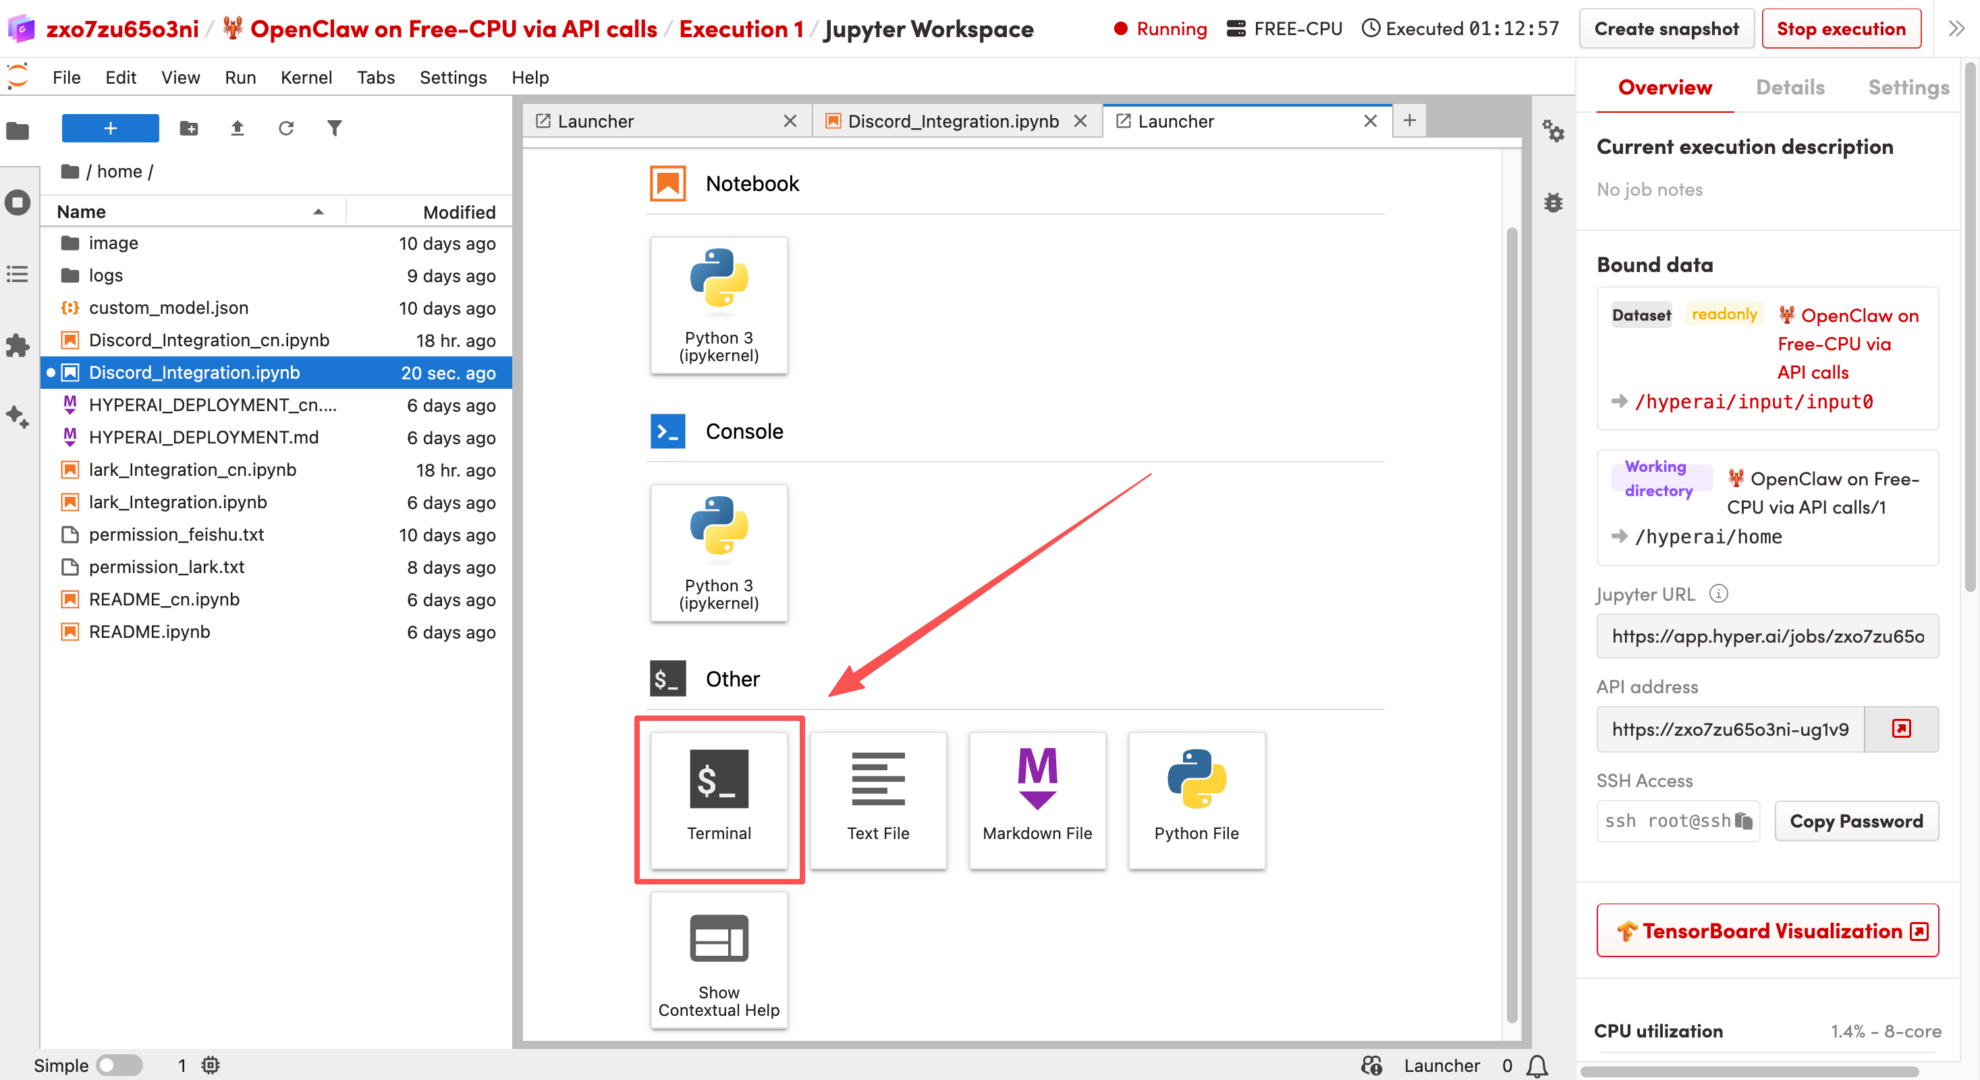Click the Jupyter URL field
The image size is (1980, 1080).
pos(1766,636)
